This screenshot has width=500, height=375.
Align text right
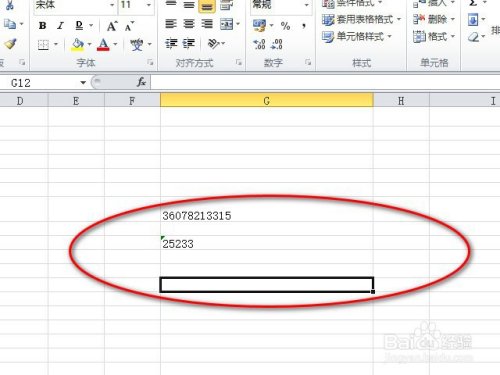(x=207, y=24)
